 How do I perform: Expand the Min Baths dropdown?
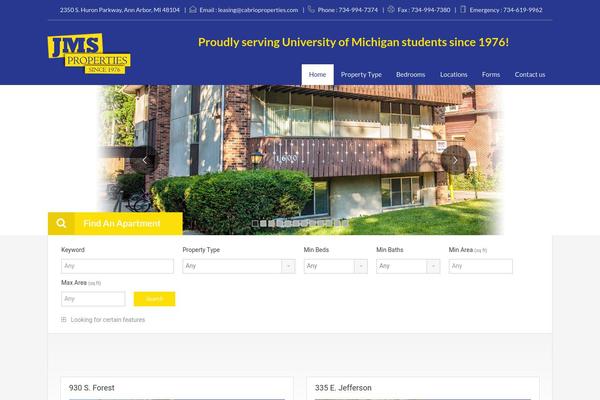pyautogui.click(x=408, y=266)
